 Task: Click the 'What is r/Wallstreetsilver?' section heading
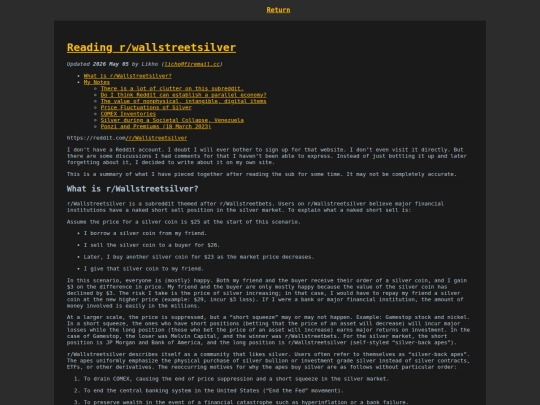tap(133, 189)
